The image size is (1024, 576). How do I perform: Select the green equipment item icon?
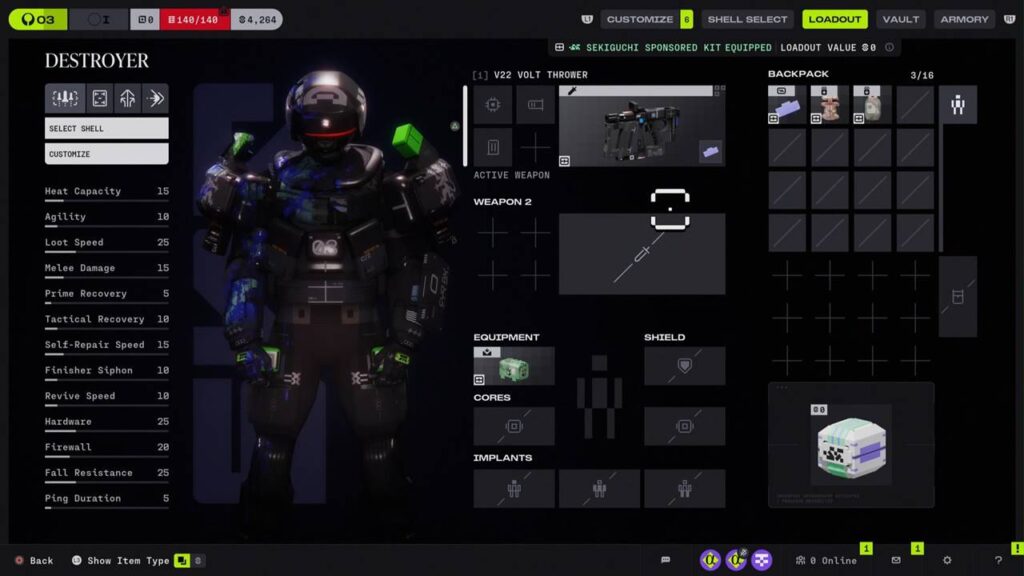tap(514, 367)
